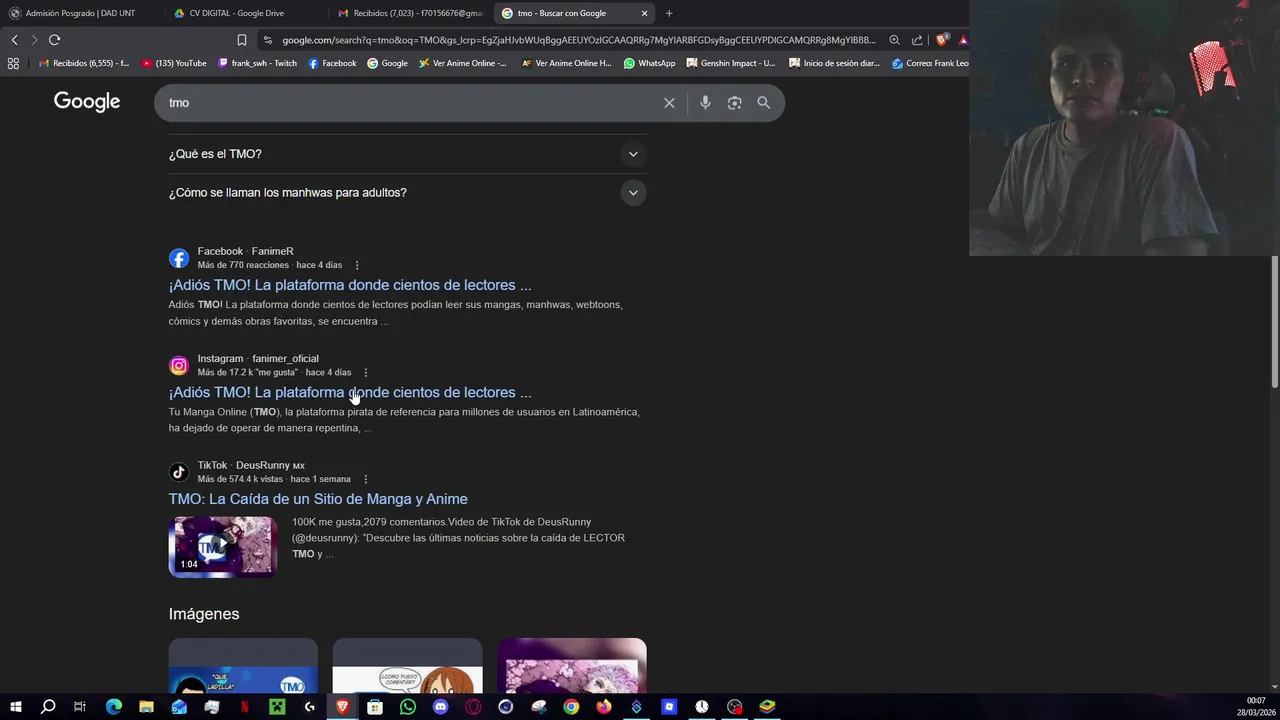
Task: Open the YouTube bookmark
Action: 174,63
